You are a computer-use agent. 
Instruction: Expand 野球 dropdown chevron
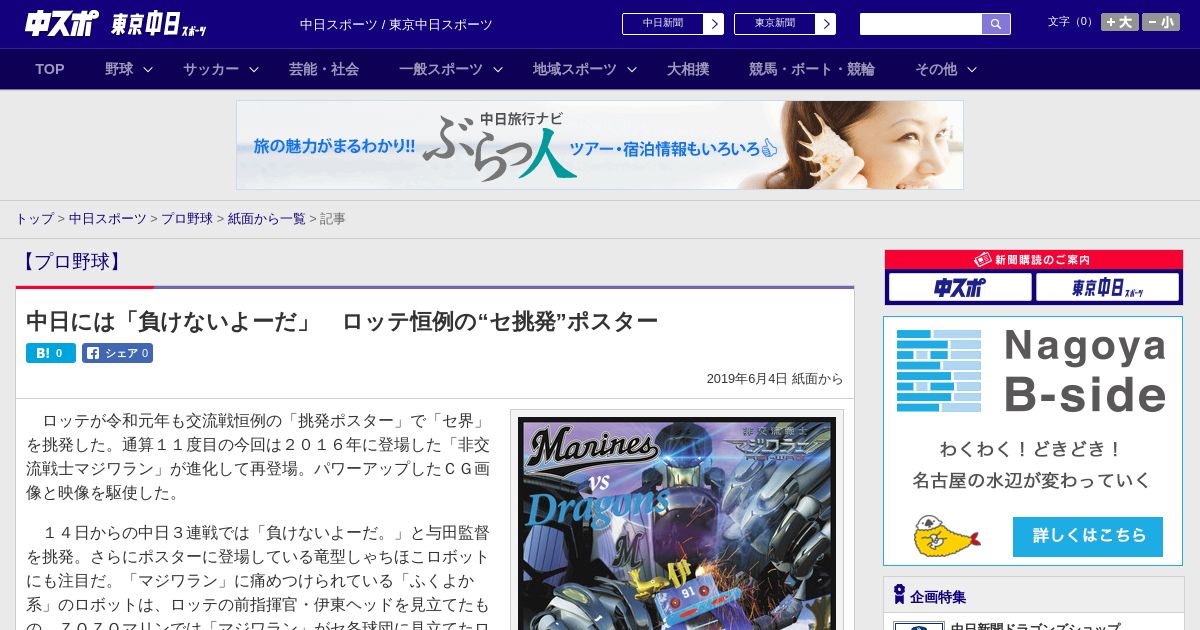point(148,69)
